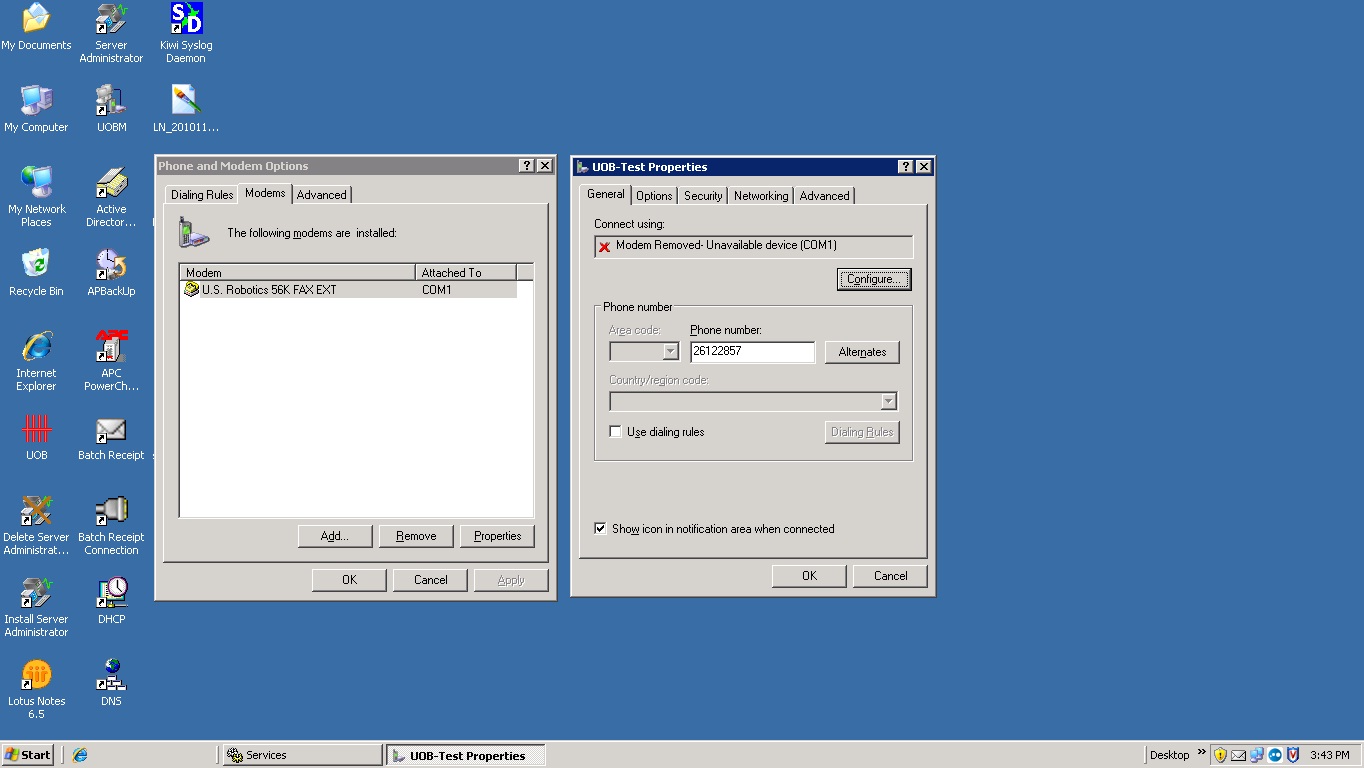Toggle Use dialing rules checkbox
This screenshot has height=768, width=1364.
[x=615, y=431]
